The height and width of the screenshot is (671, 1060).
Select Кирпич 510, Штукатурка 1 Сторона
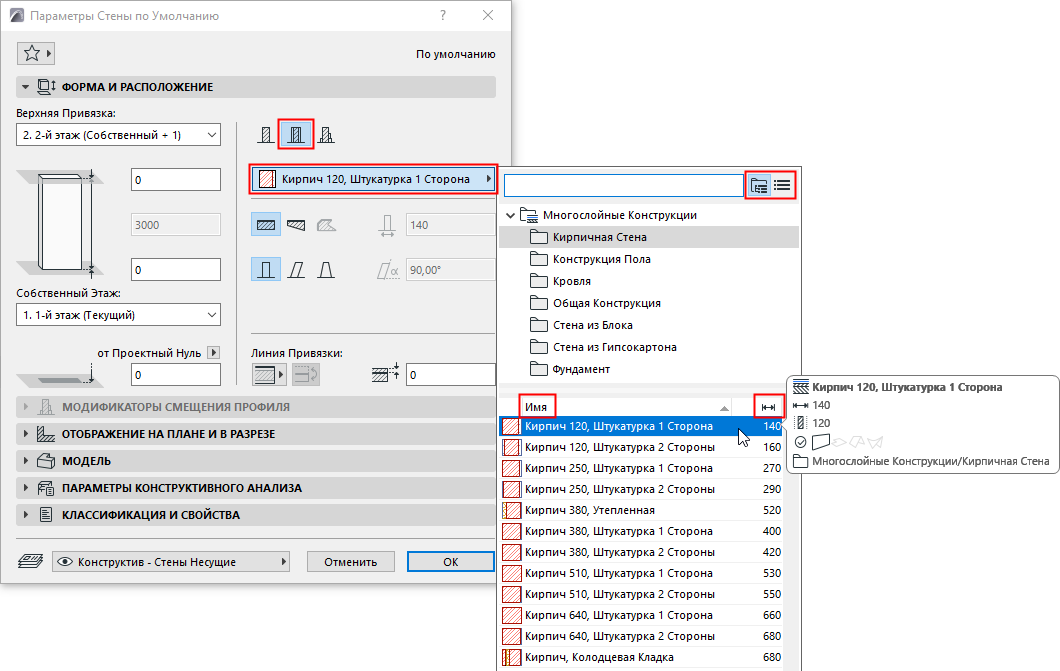[641, 573]
